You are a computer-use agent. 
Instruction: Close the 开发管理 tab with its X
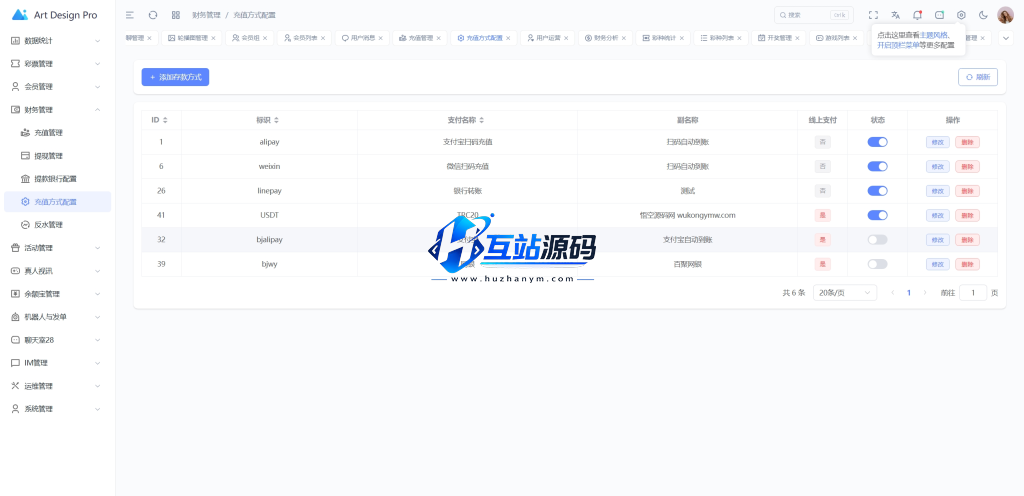tap(797, 38)
